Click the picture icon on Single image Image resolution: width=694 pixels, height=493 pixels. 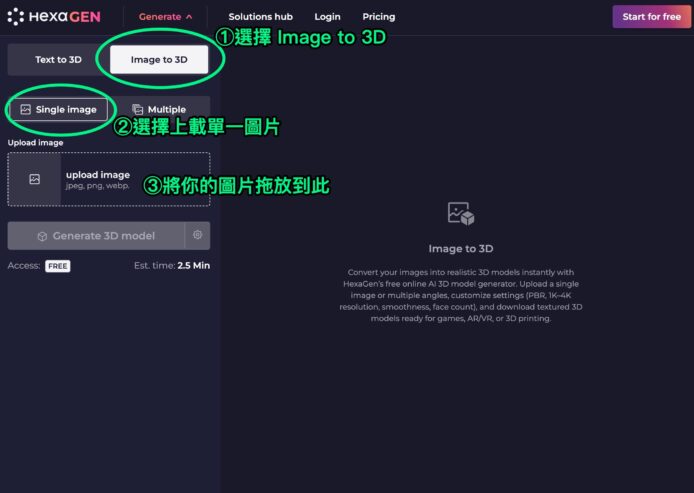coord(26,109)
